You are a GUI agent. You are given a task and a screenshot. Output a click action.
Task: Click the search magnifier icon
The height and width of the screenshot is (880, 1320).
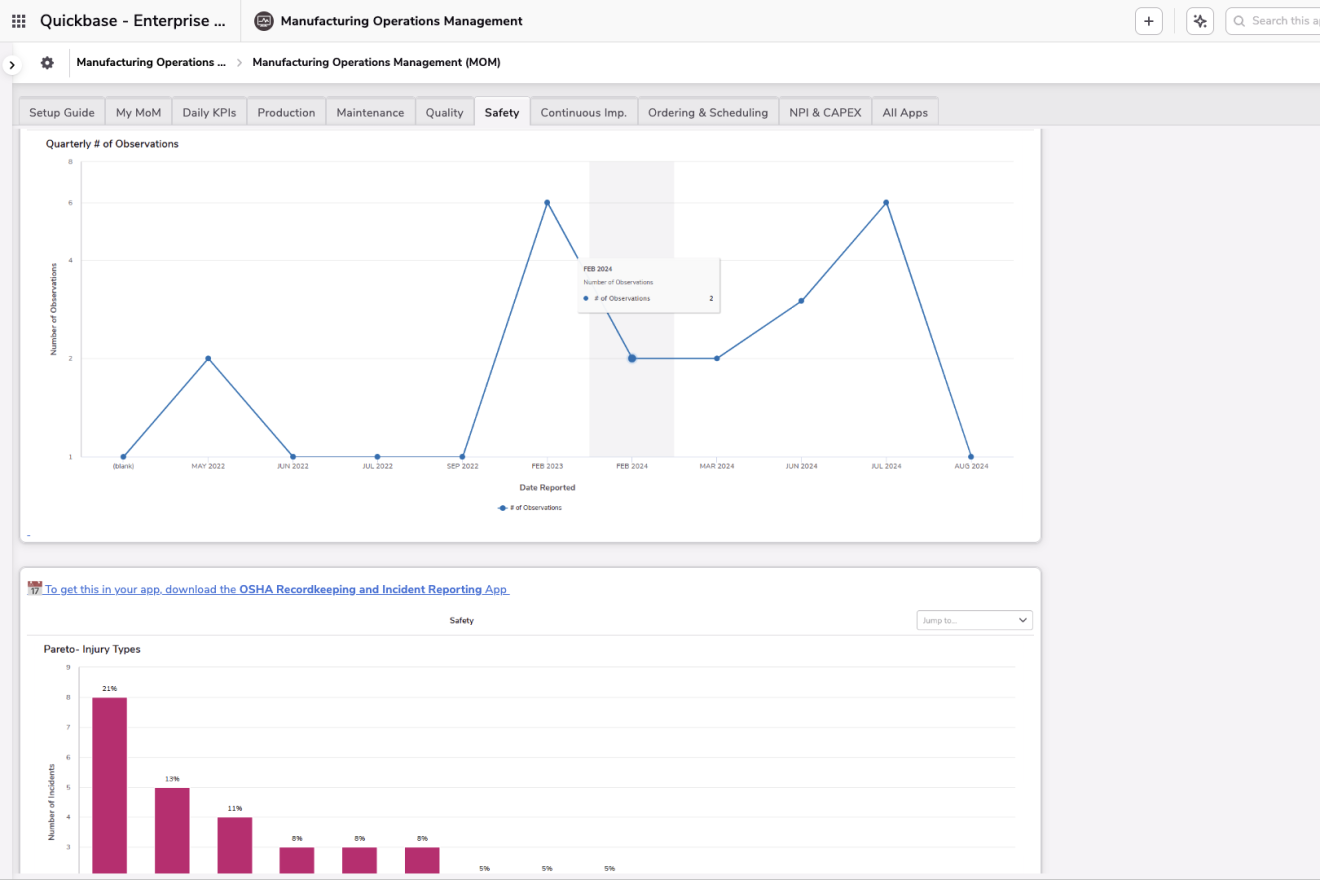[x=1240, y=21]
